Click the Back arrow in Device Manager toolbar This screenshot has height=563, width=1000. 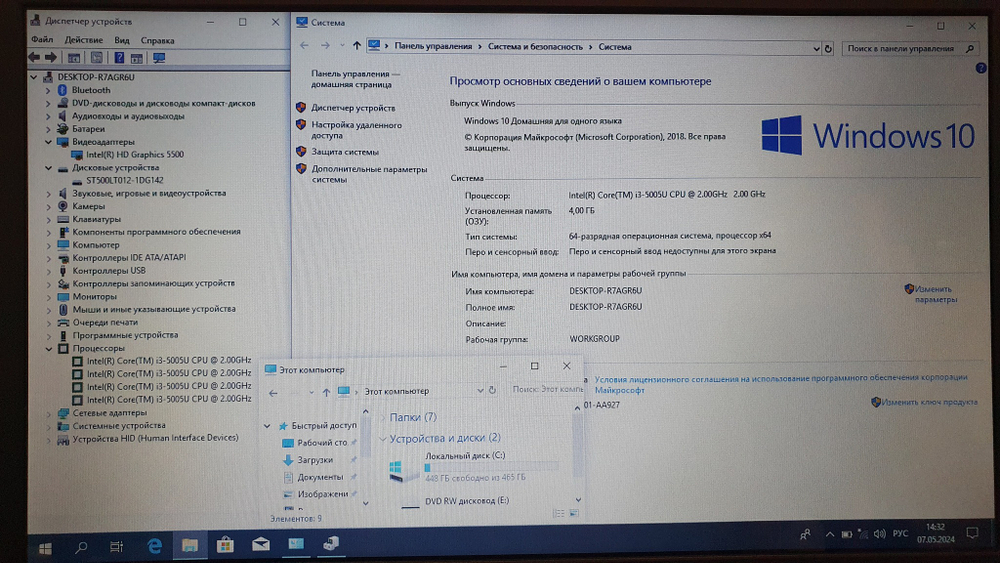point(34,57)
